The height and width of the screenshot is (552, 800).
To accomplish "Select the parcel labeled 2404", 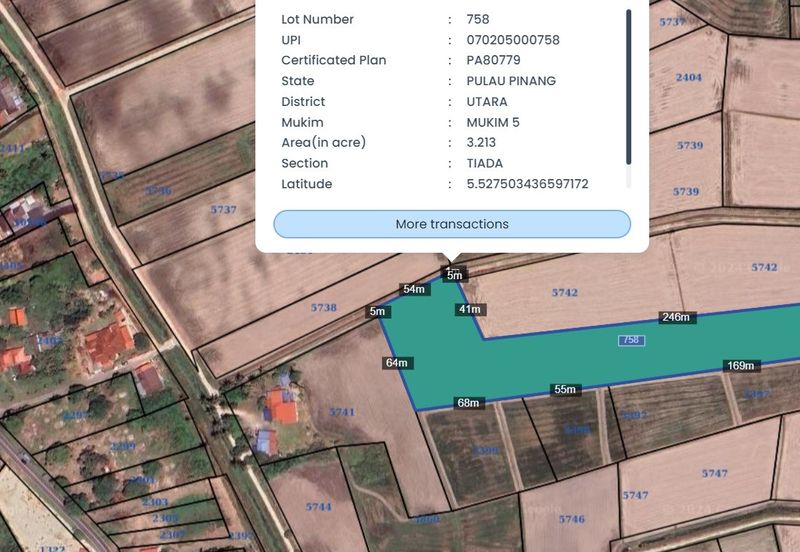I will pos(689,77).
